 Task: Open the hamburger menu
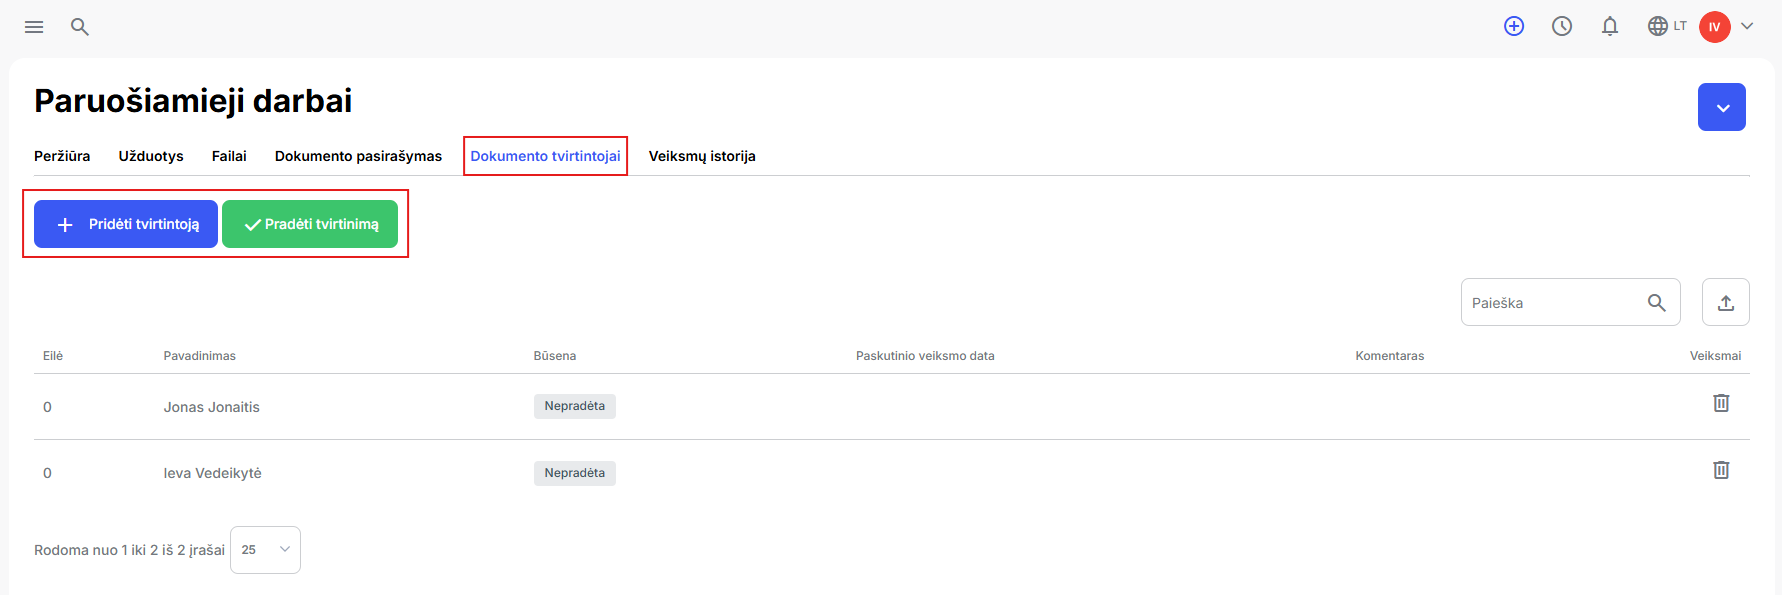pyautogui.click(x=34, y=27)
